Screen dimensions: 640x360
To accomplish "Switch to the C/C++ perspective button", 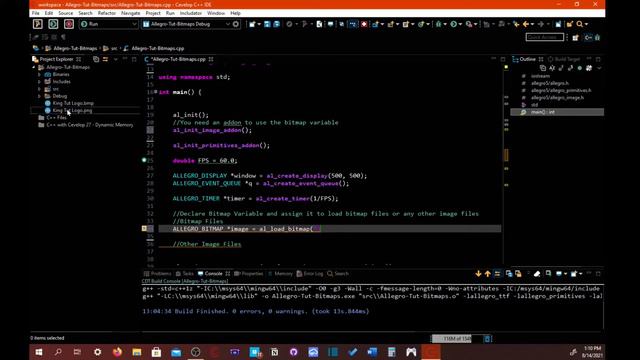I will tap(588, 38).
